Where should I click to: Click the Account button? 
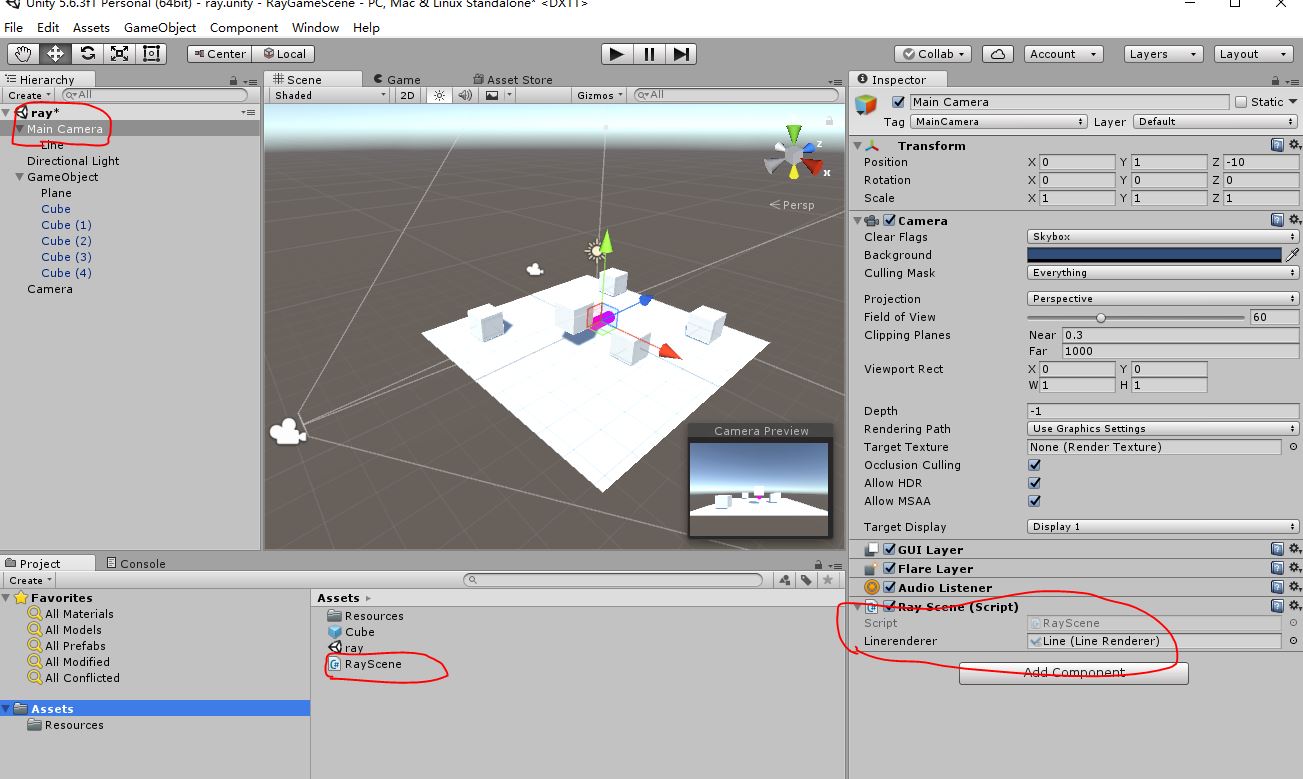[1063, 54]
